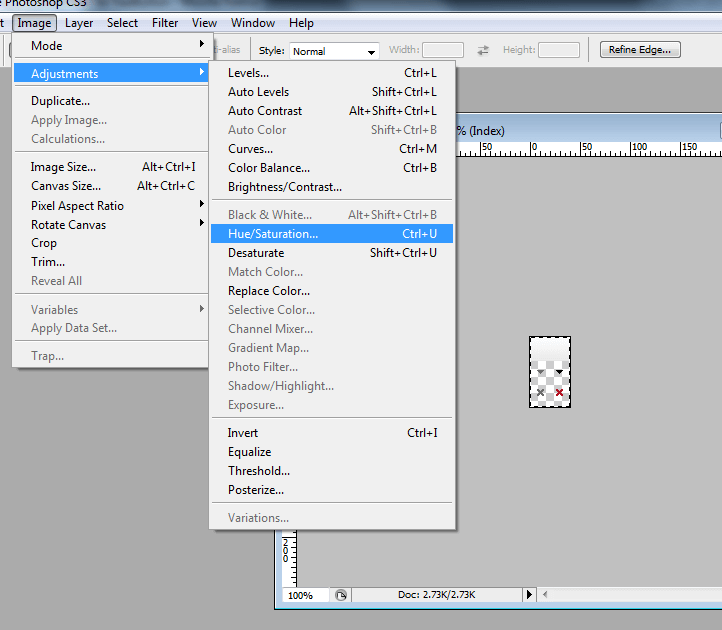Open the Style dropdown in options bar

[333, 51]
